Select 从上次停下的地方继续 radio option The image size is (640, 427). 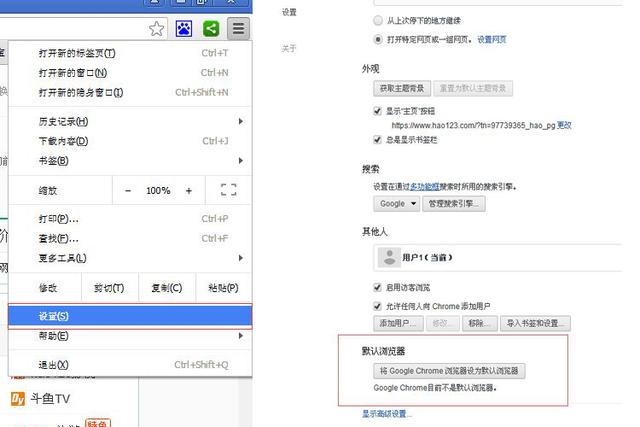click(378, 20)
